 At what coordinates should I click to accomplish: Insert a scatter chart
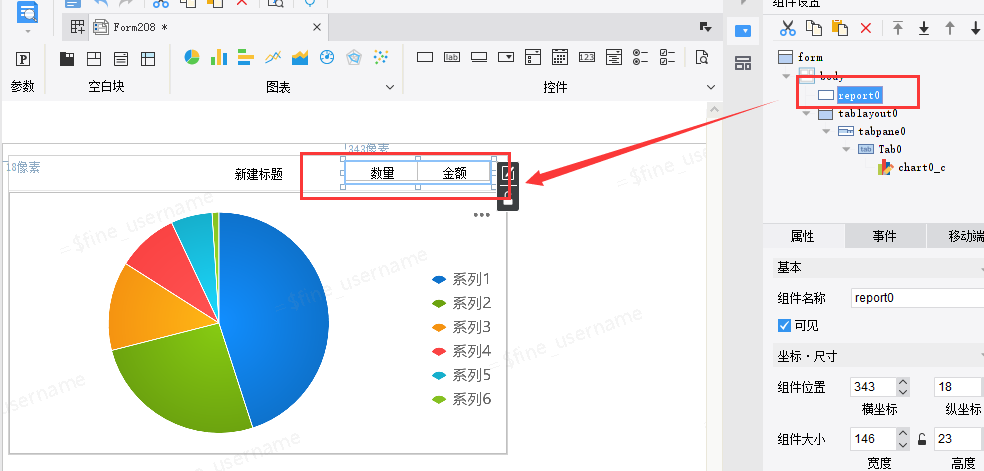[x=381, y=57]
